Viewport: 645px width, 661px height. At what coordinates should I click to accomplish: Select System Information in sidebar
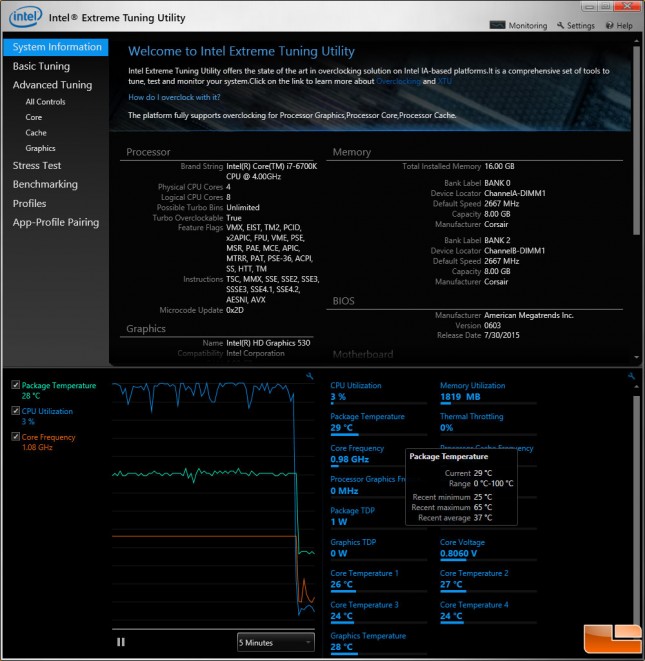pyautogui.click(x=56, y=47)
